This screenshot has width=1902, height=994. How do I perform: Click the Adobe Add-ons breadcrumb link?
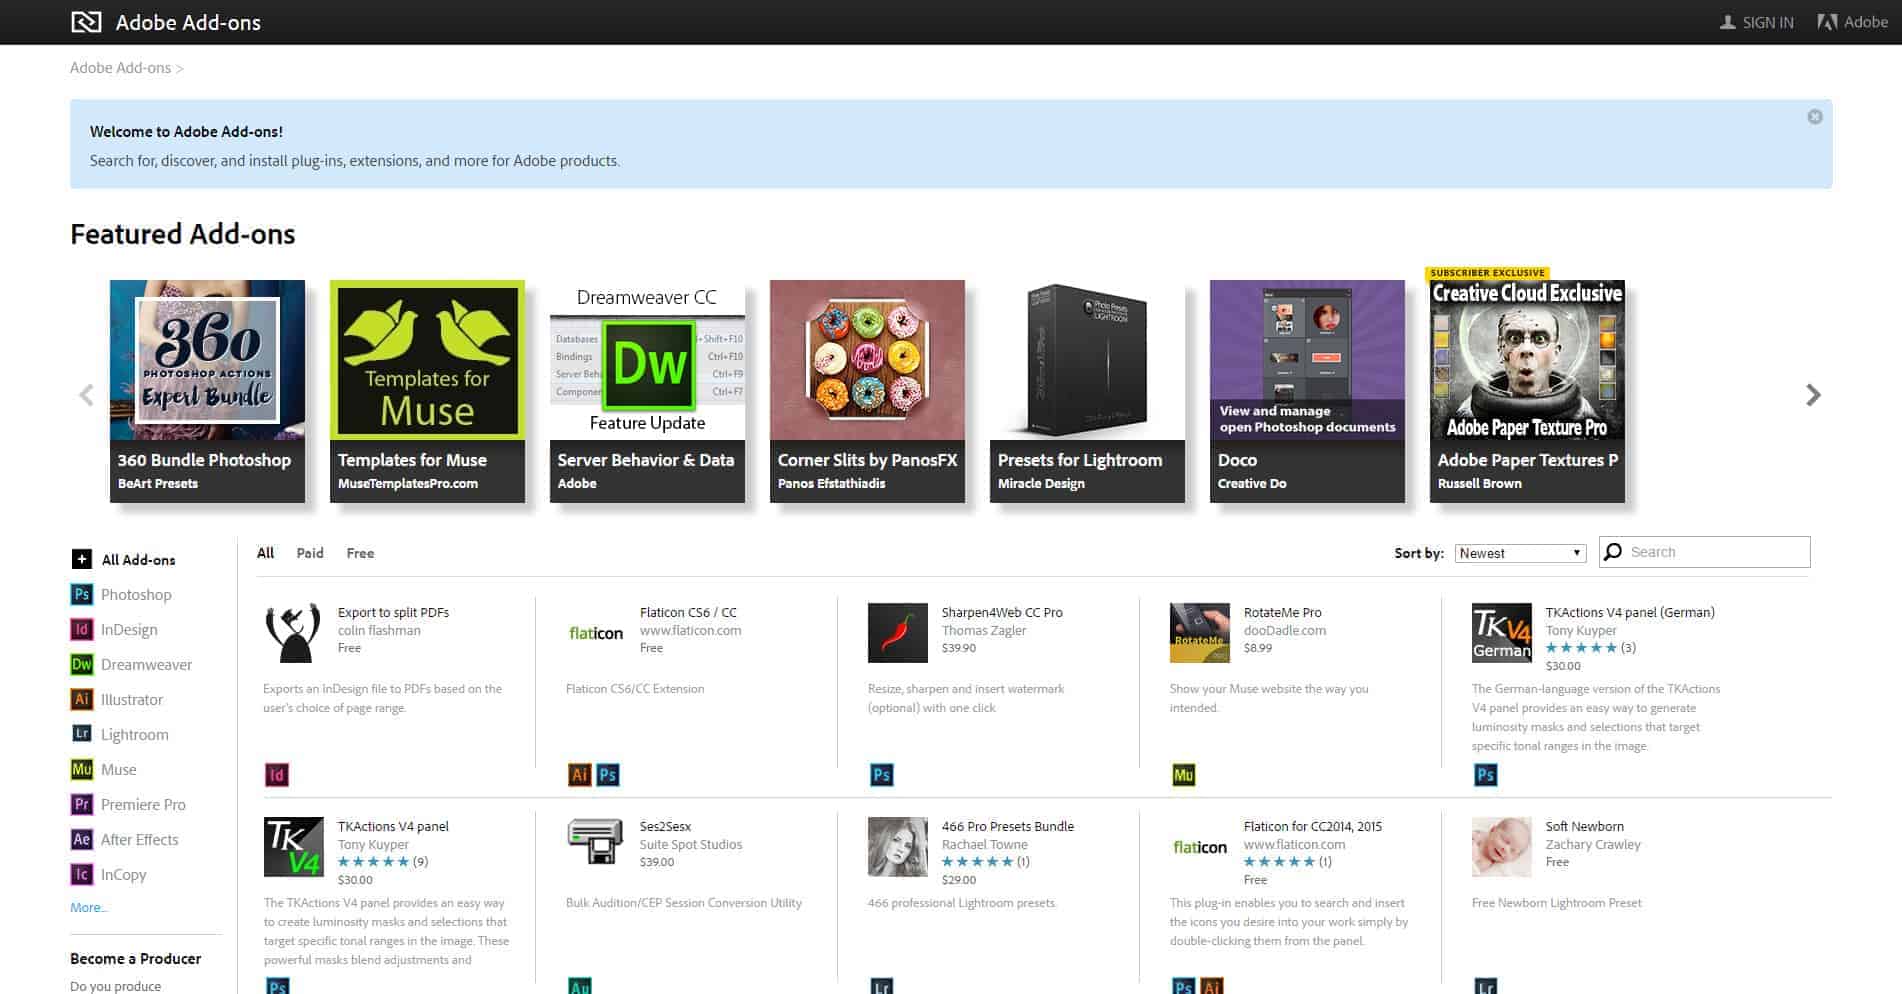[x=120, y=68]
